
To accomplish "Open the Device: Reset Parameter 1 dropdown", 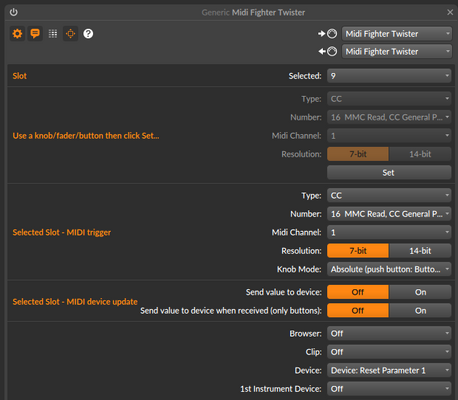I will pyautogui.click(x=389, y=370).
